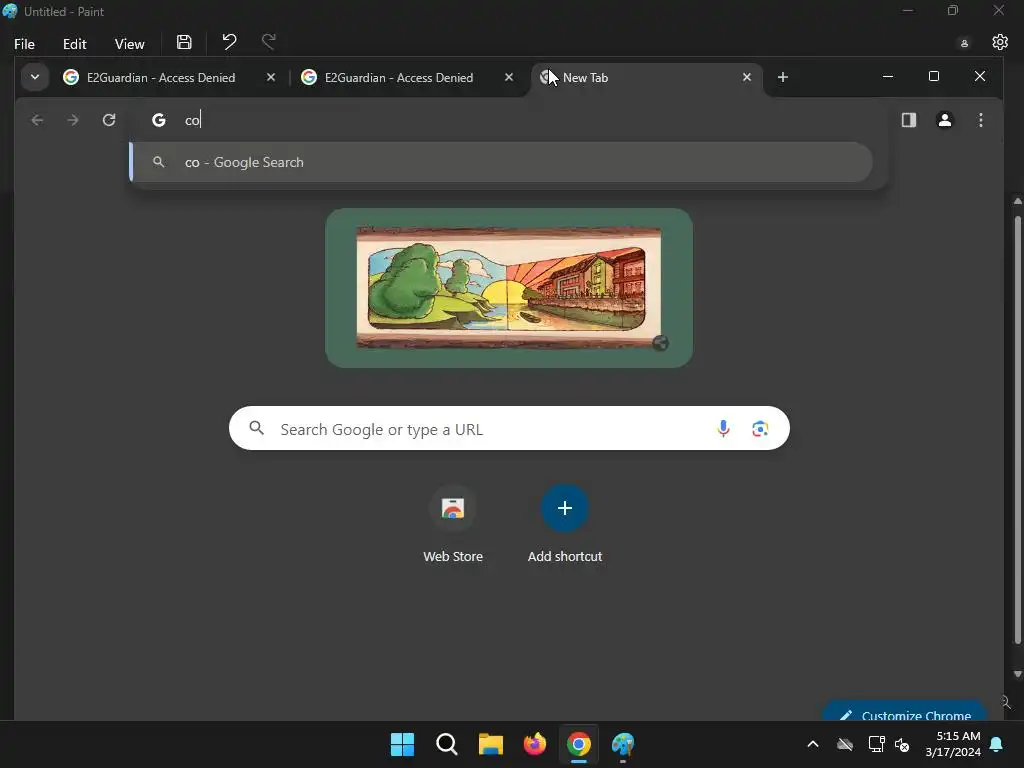Open the Web Store shortcut

[453, 524]
